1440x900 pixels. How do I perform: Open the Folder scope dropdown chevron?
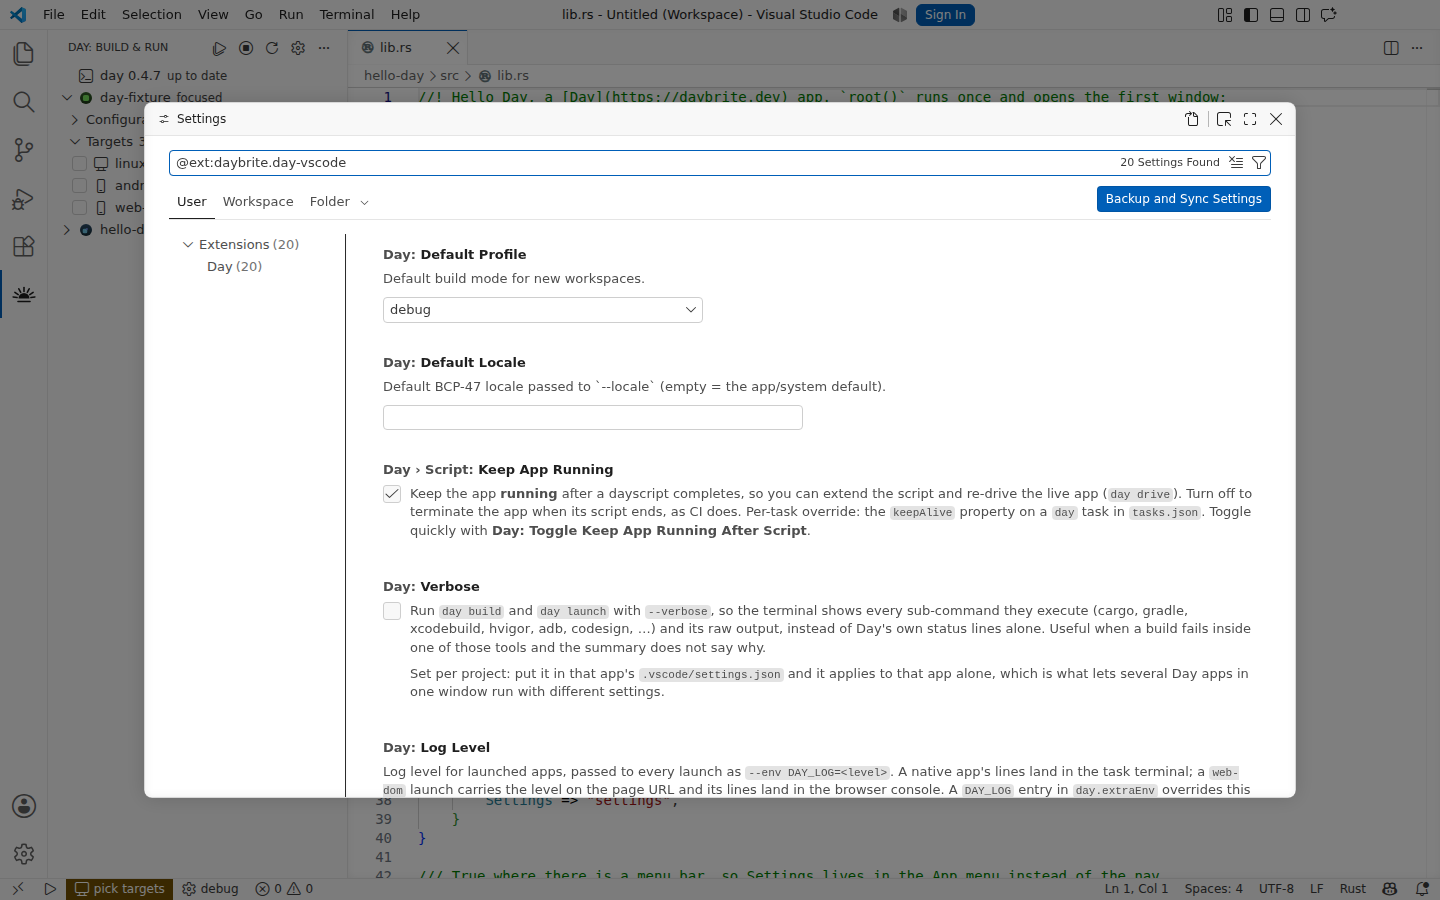point(364,203)
